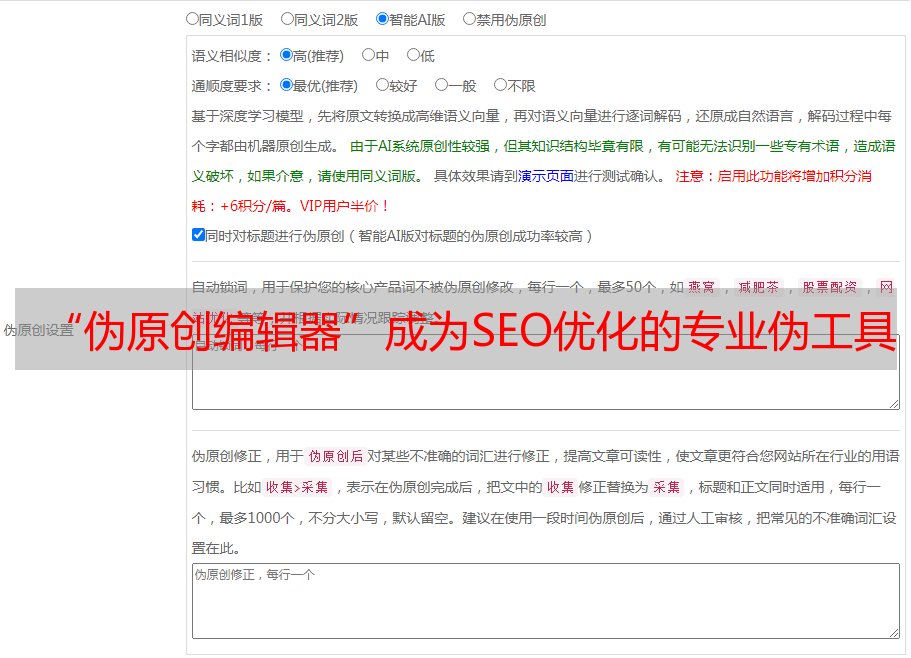
Task: Set 通顺度要求 to 一般
Action: (441, 85)
